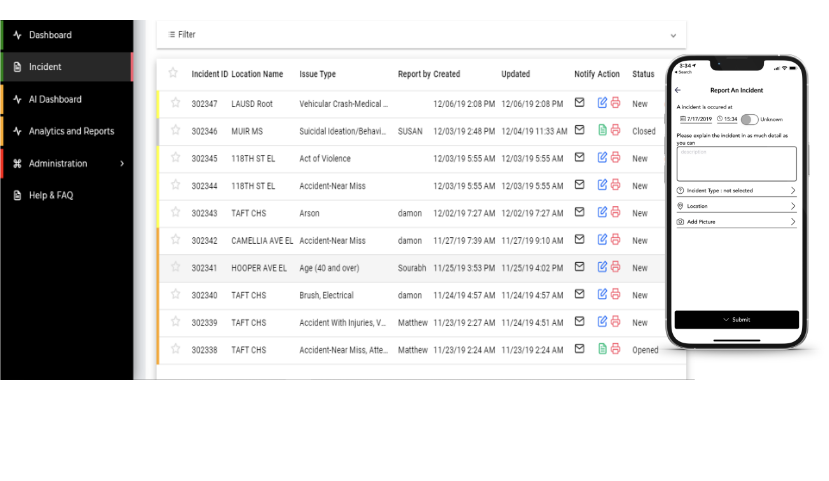Toggle the Unknown time switch on phone
Image resolution: width=829 pixels, height=481 pixels.
748,119
